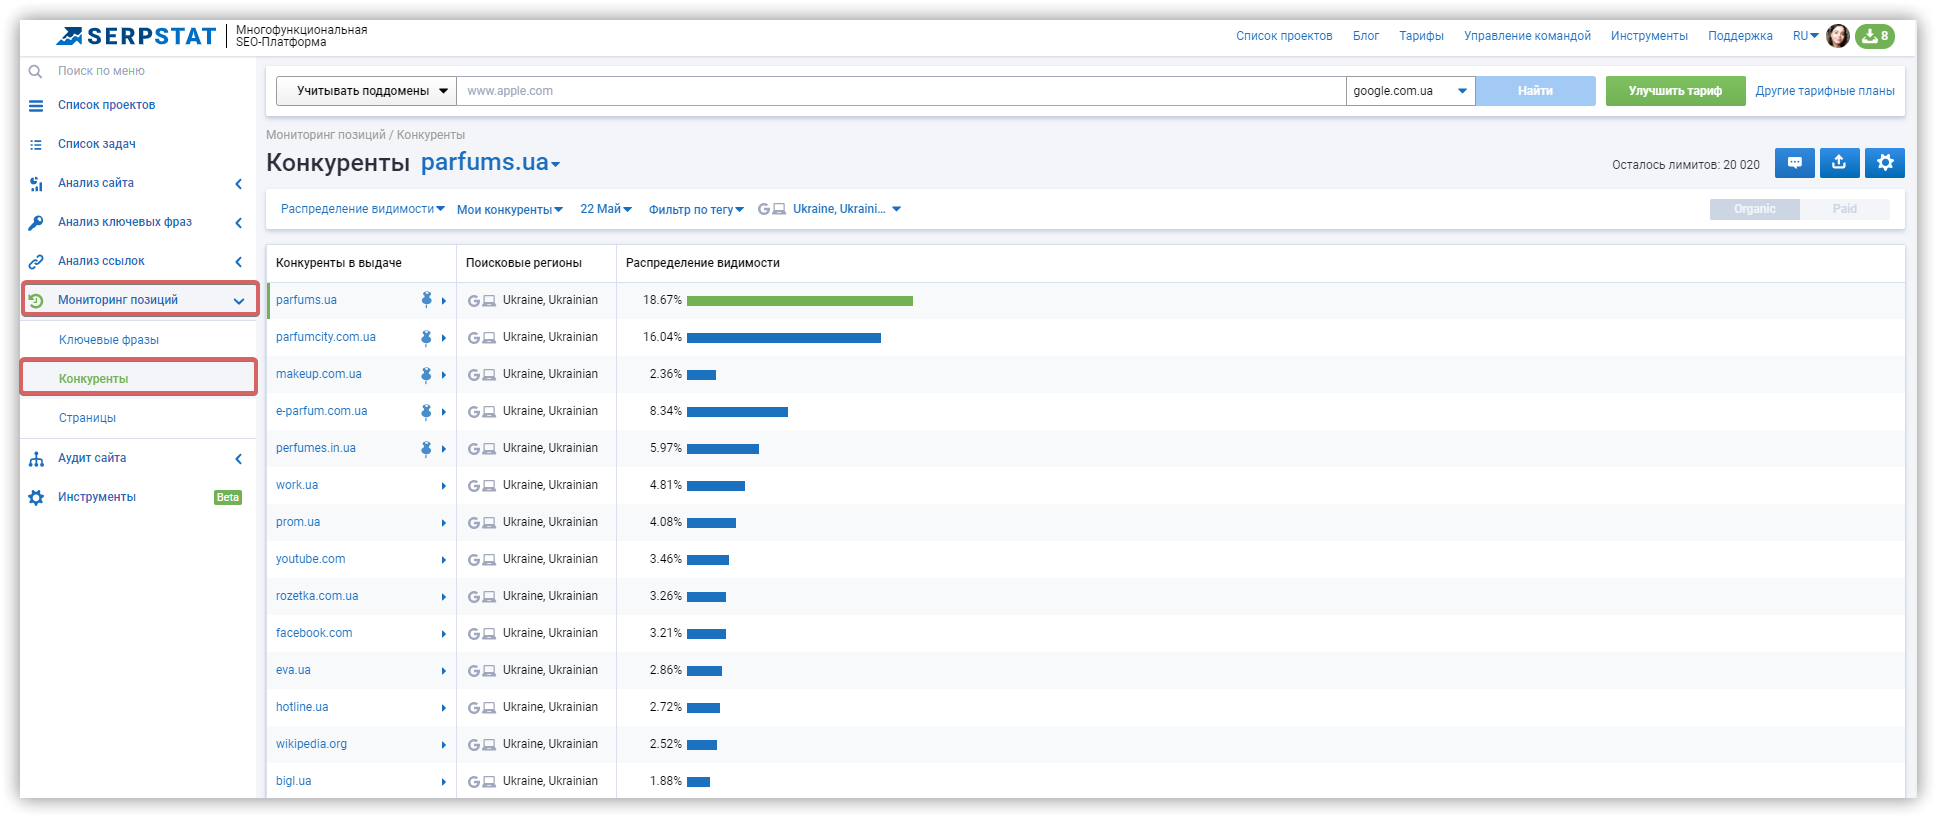Switch to Paid results toggle
Image resolution: width=1937 pixels, height=818 pixels.
(x=1844, y=209)
